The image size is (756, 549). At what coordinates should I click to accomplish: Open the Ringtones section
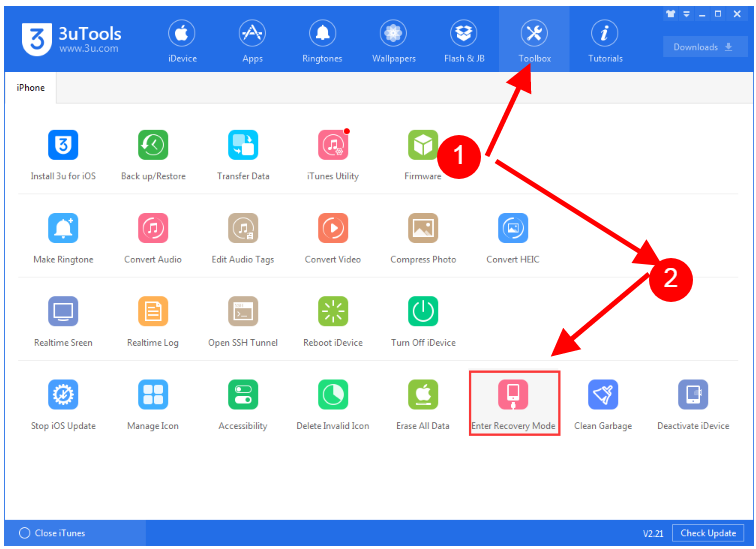pyautogui.click(x=322, y=40)
